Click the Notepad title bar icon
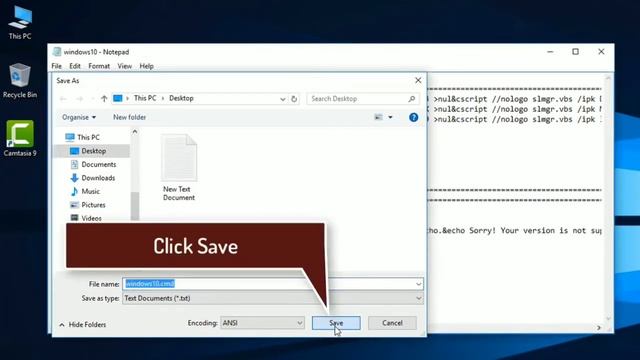The width and height of the screenshot is (640, 360). pos(57,52)
